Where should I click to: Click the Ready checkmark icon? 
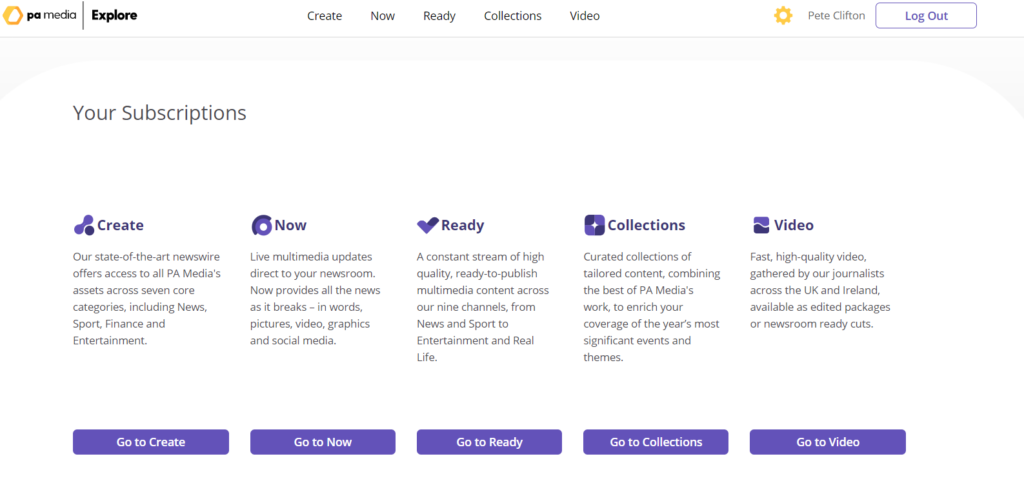(x=427, y=225)
